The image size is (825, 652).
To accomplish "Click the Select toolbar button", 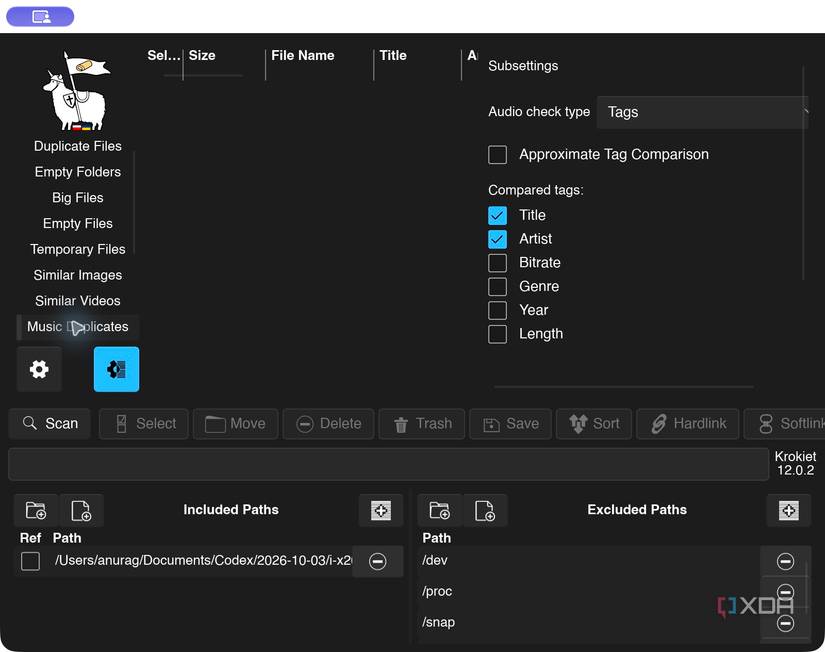I will pos(144,424).
